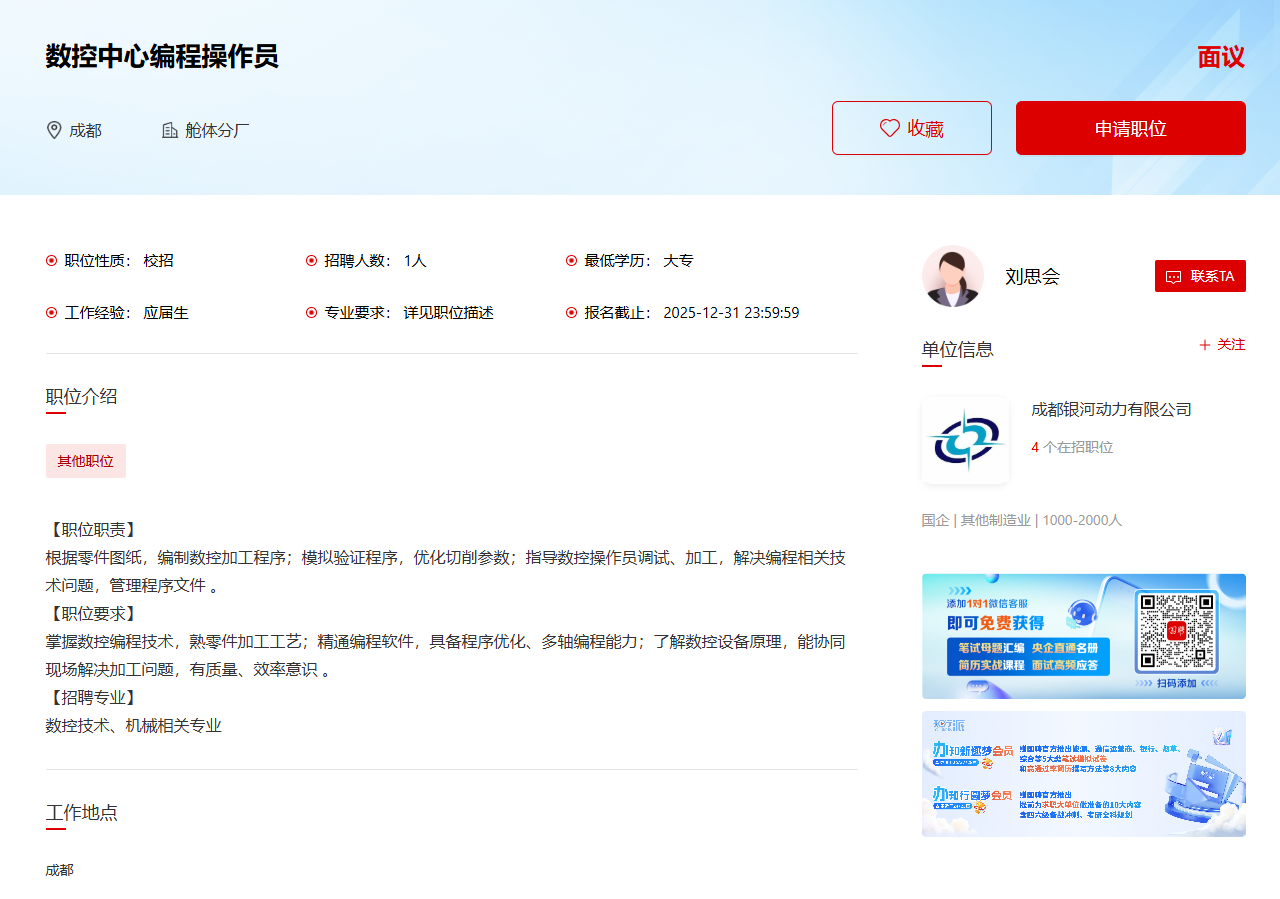Click the 舱体分厂 department text
The height and width of the screenshot is (899, 1280).
pos(217,131)
